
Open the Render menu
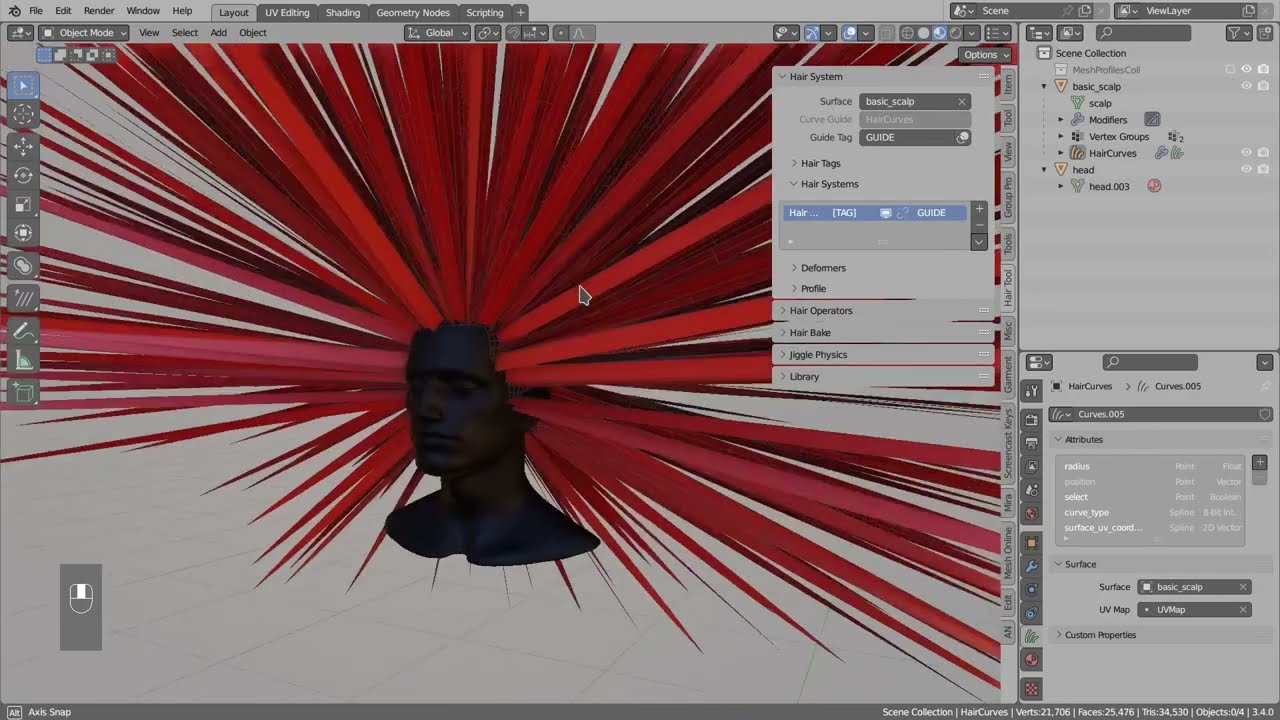click(x=98, y=11)
